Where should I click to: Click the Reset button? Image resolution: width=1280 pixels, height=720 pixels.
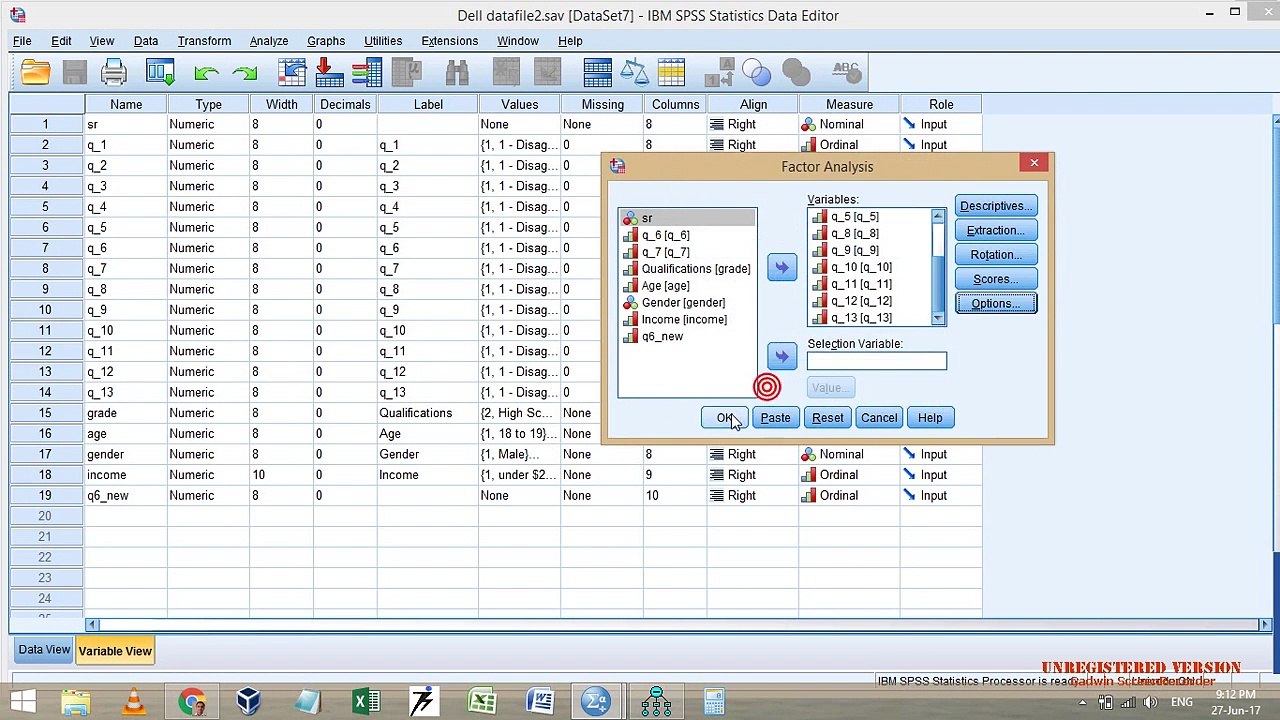828,418
